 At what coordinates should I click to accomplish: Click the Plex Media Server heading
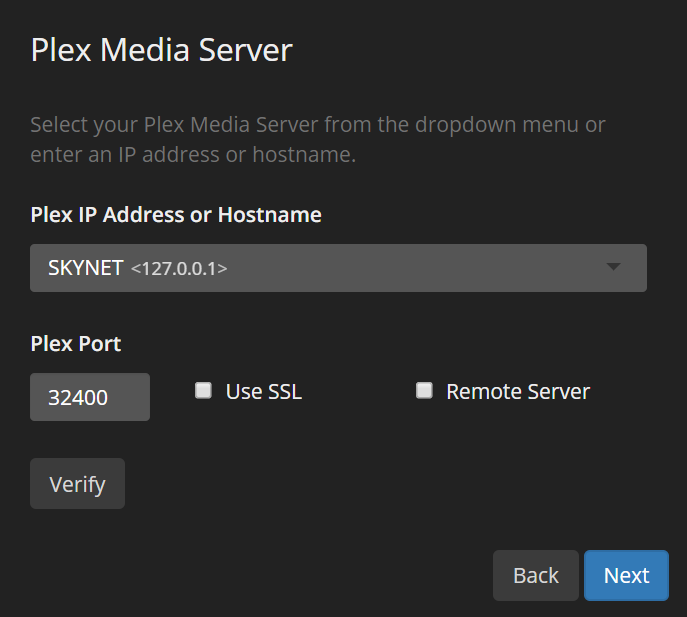[x=161, y=50]
